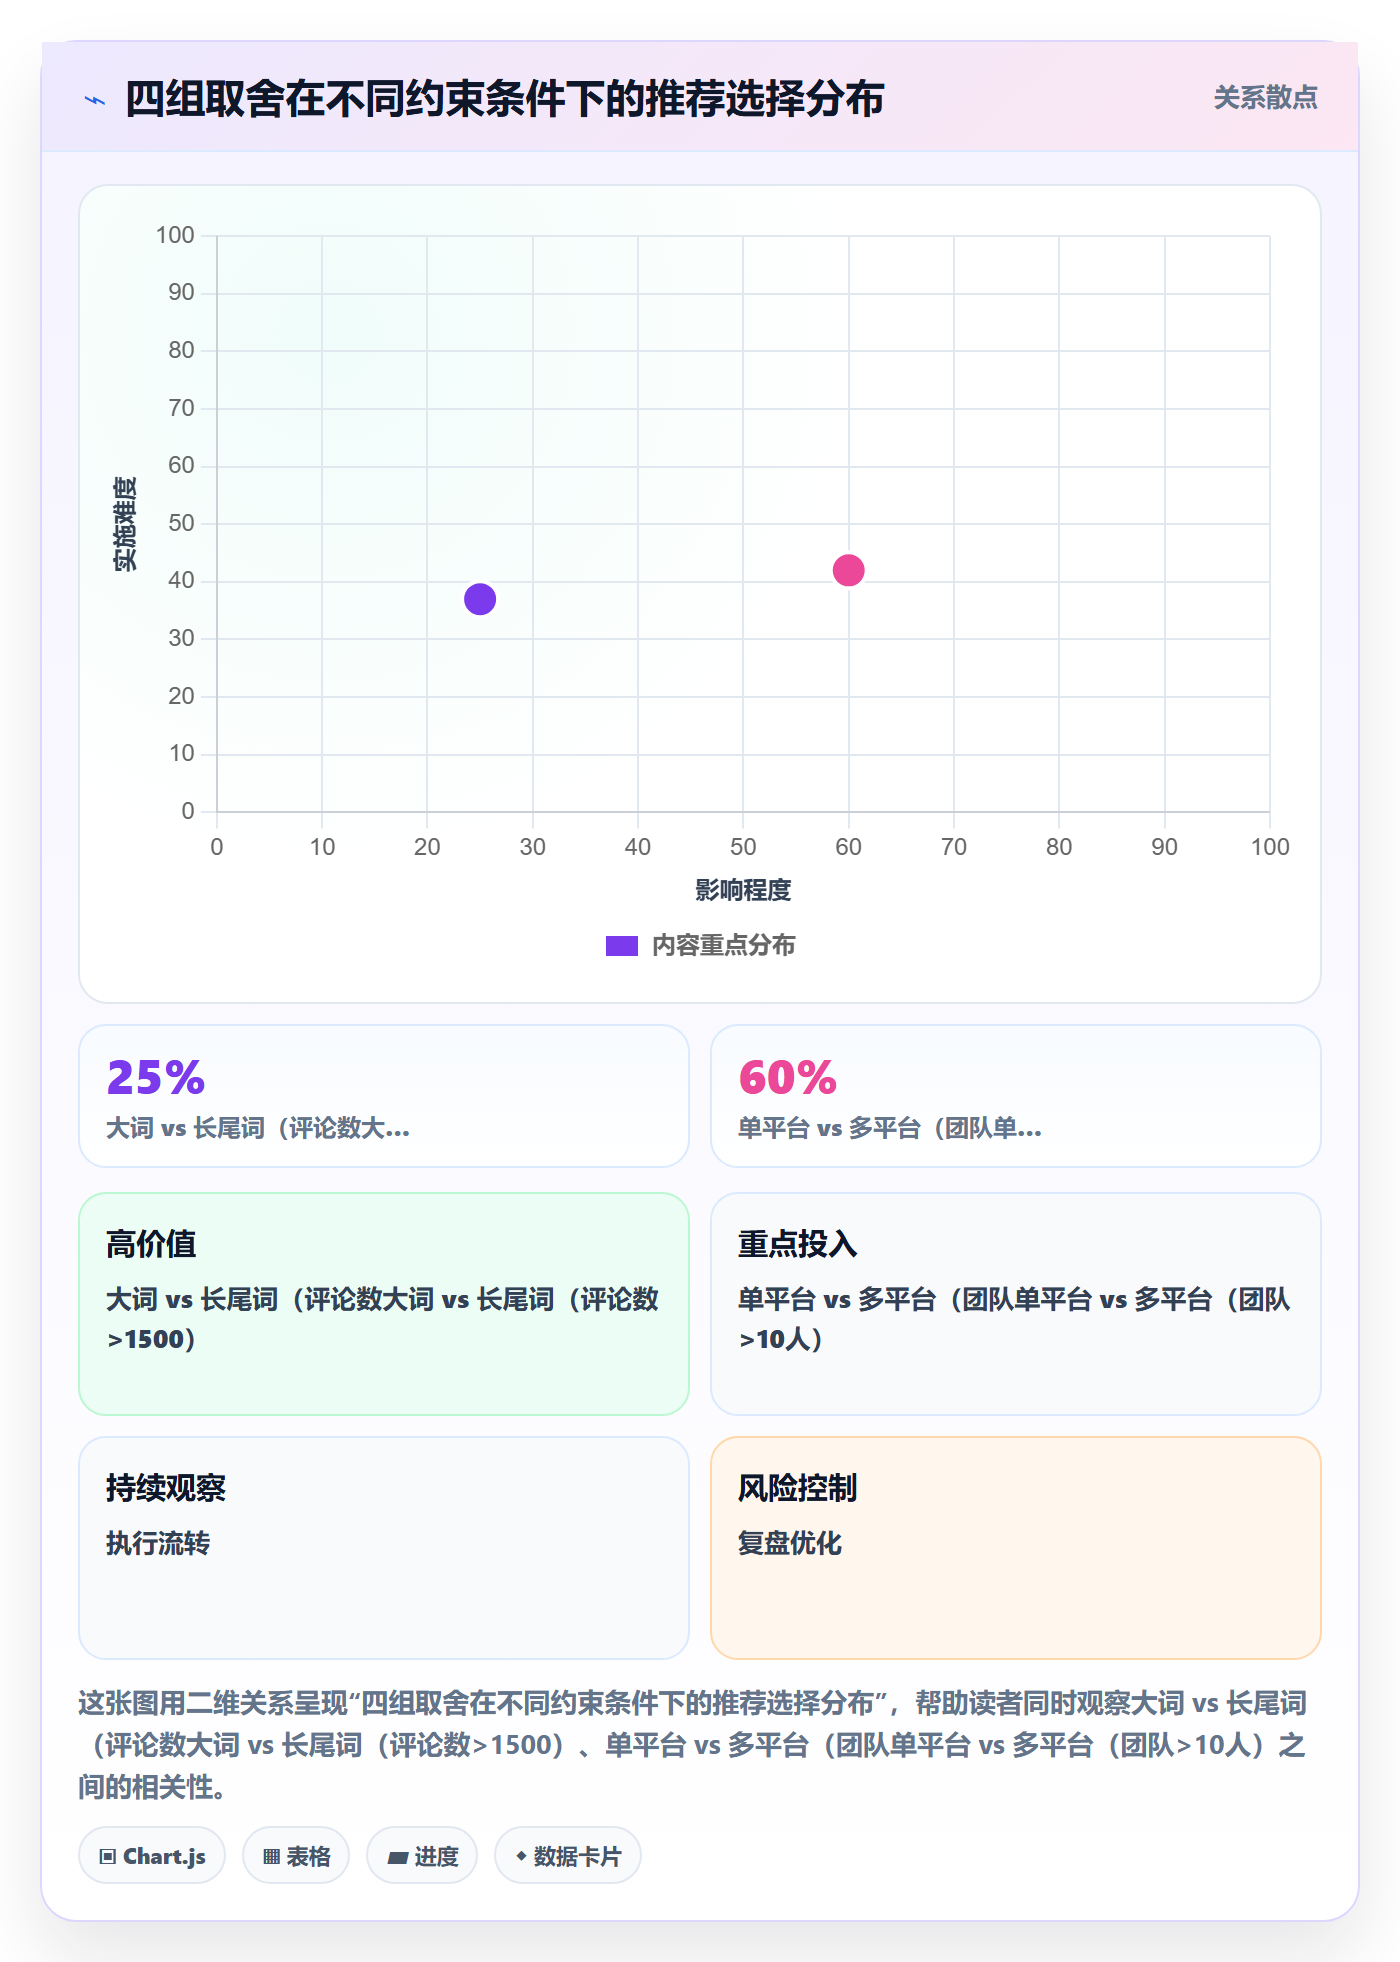
Task: Click the bar icon in the 进度 tag
Action: click(398, 1858)
